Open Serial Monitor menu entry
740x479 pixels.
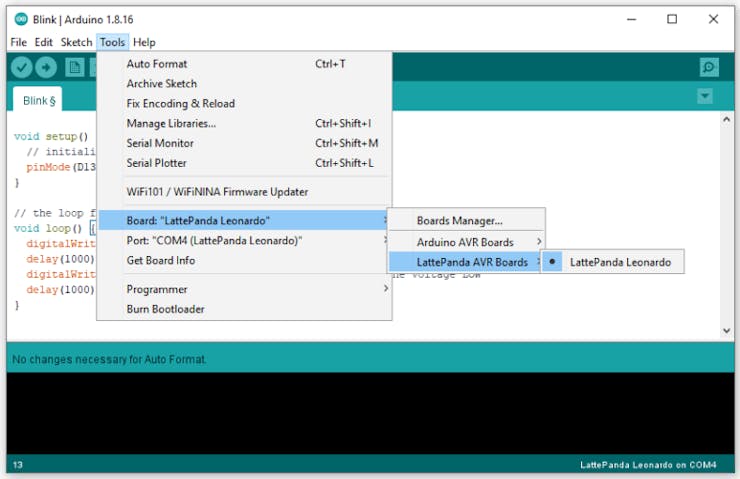pos(244,143)
